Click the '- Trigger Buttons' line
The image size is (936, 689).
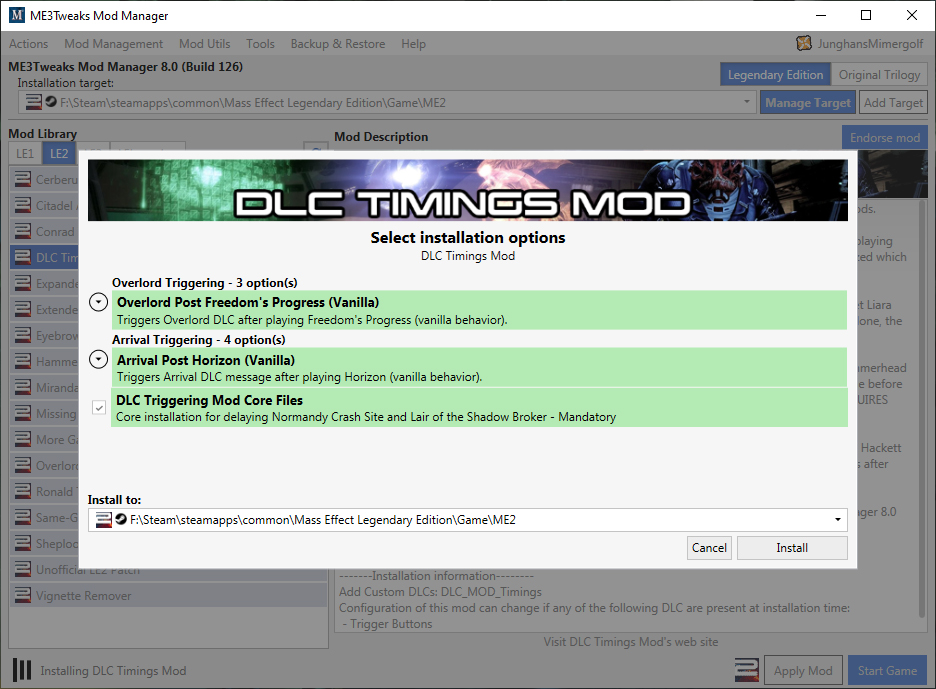coord(387,624)
